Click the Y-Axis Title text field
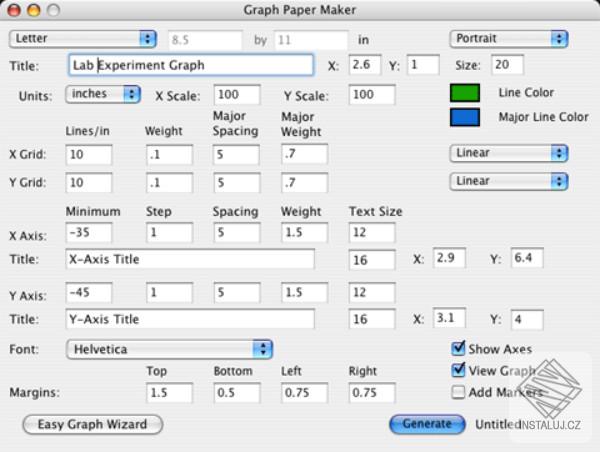This screenshot has height=452, width=600. coord(190,319)
